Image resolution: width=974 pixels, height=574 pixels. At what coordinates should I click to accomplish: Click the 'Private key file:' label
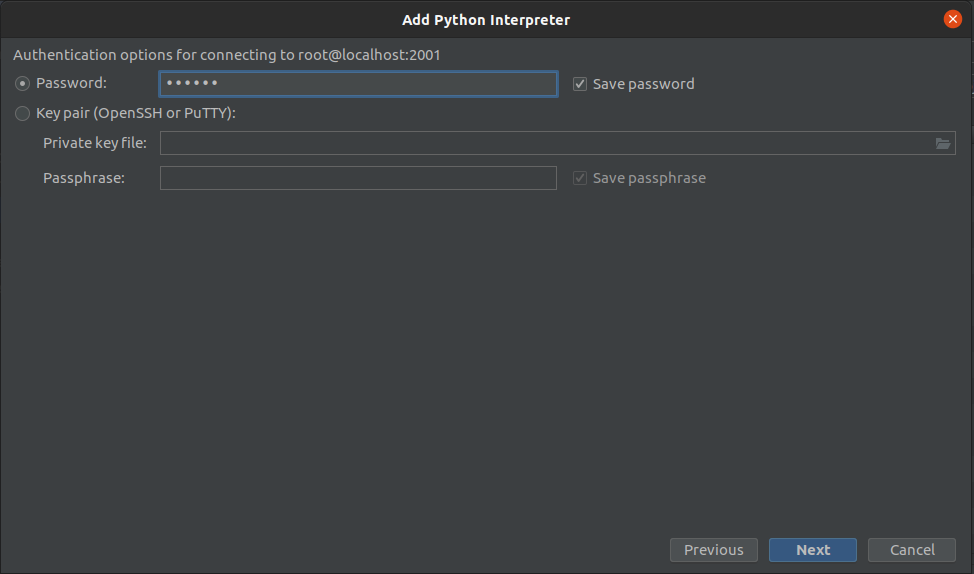click(x=95, y=143)
